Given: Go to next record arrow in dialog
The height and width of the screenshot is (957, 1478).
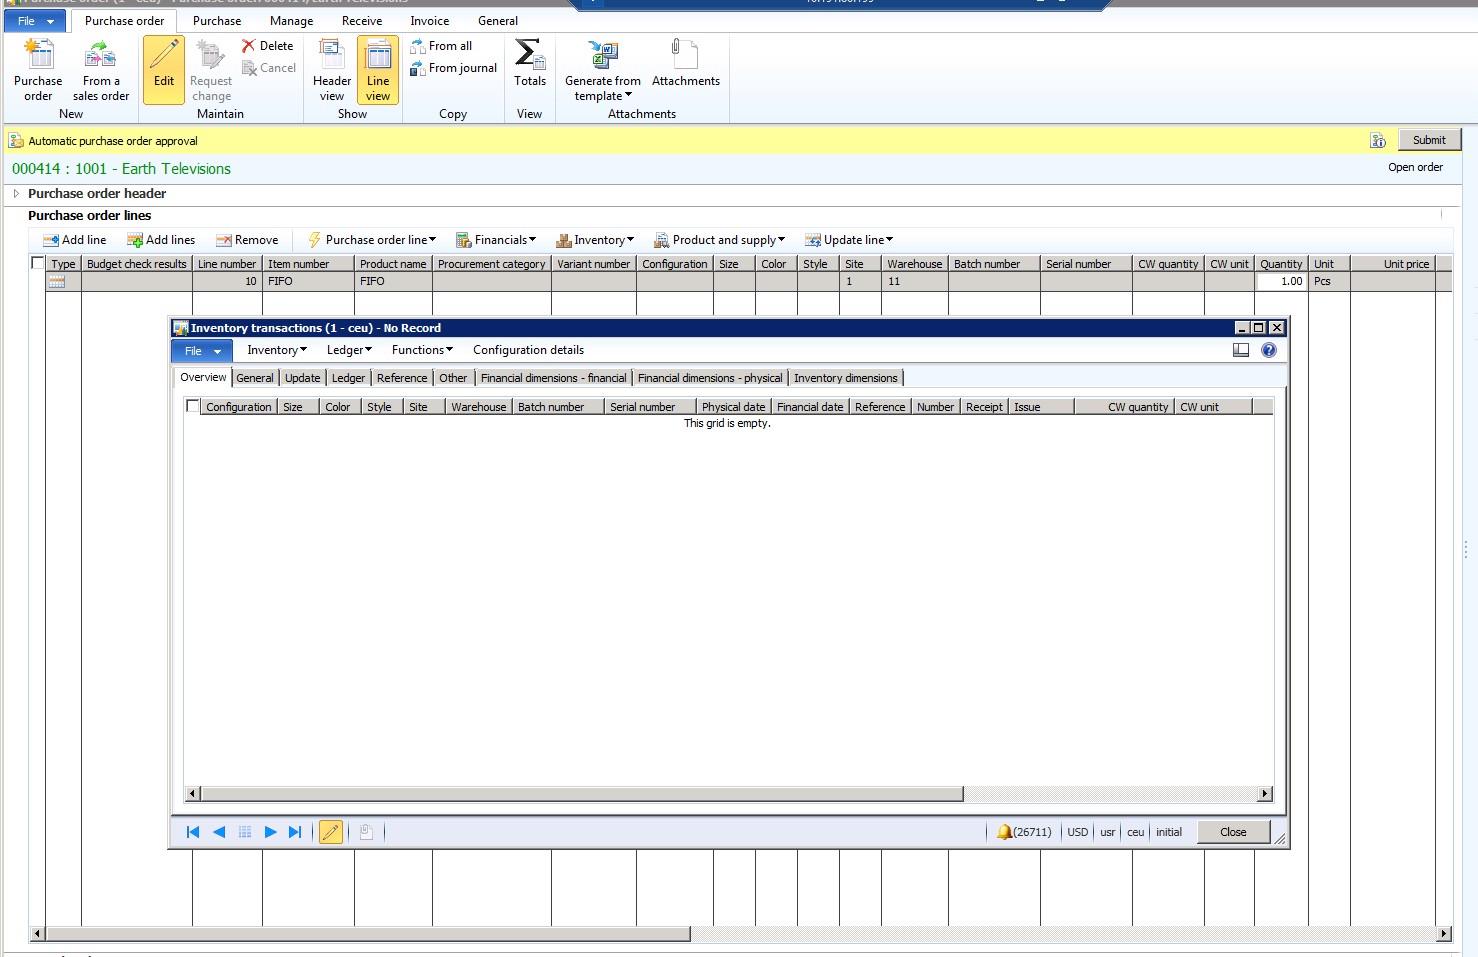Looking at the screenshot, I should [270, 832].
